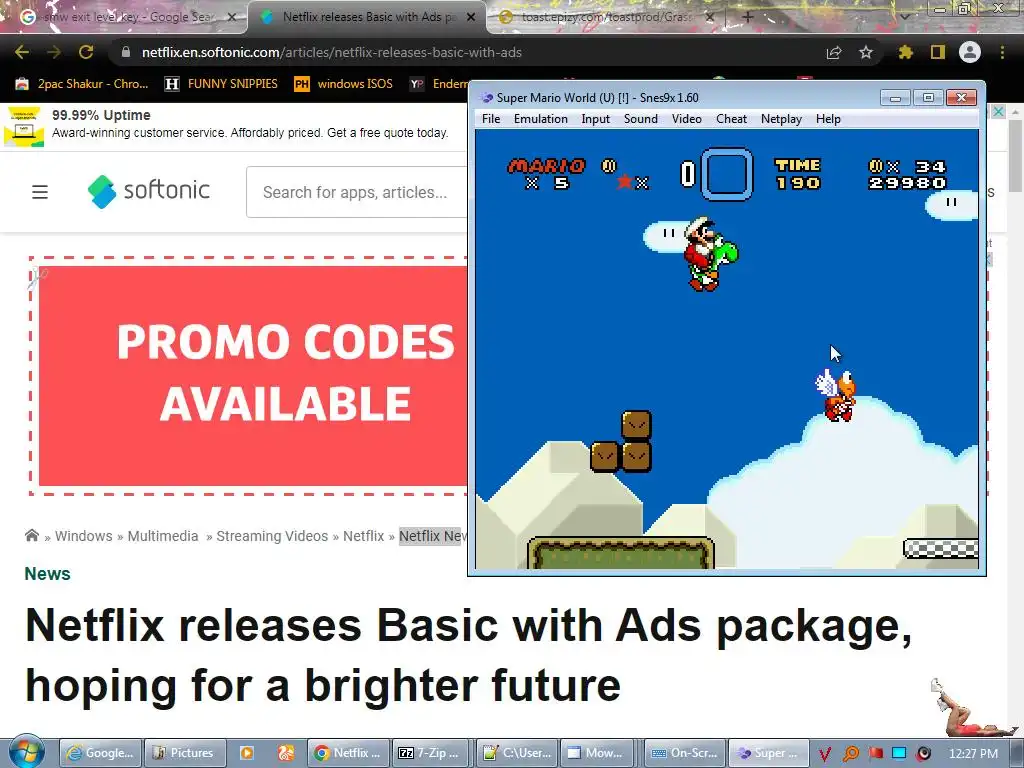This screenshot has height=768, width=1024.
Task: Open the C:\User Notepad++ taskbar item
Action: 517,753
